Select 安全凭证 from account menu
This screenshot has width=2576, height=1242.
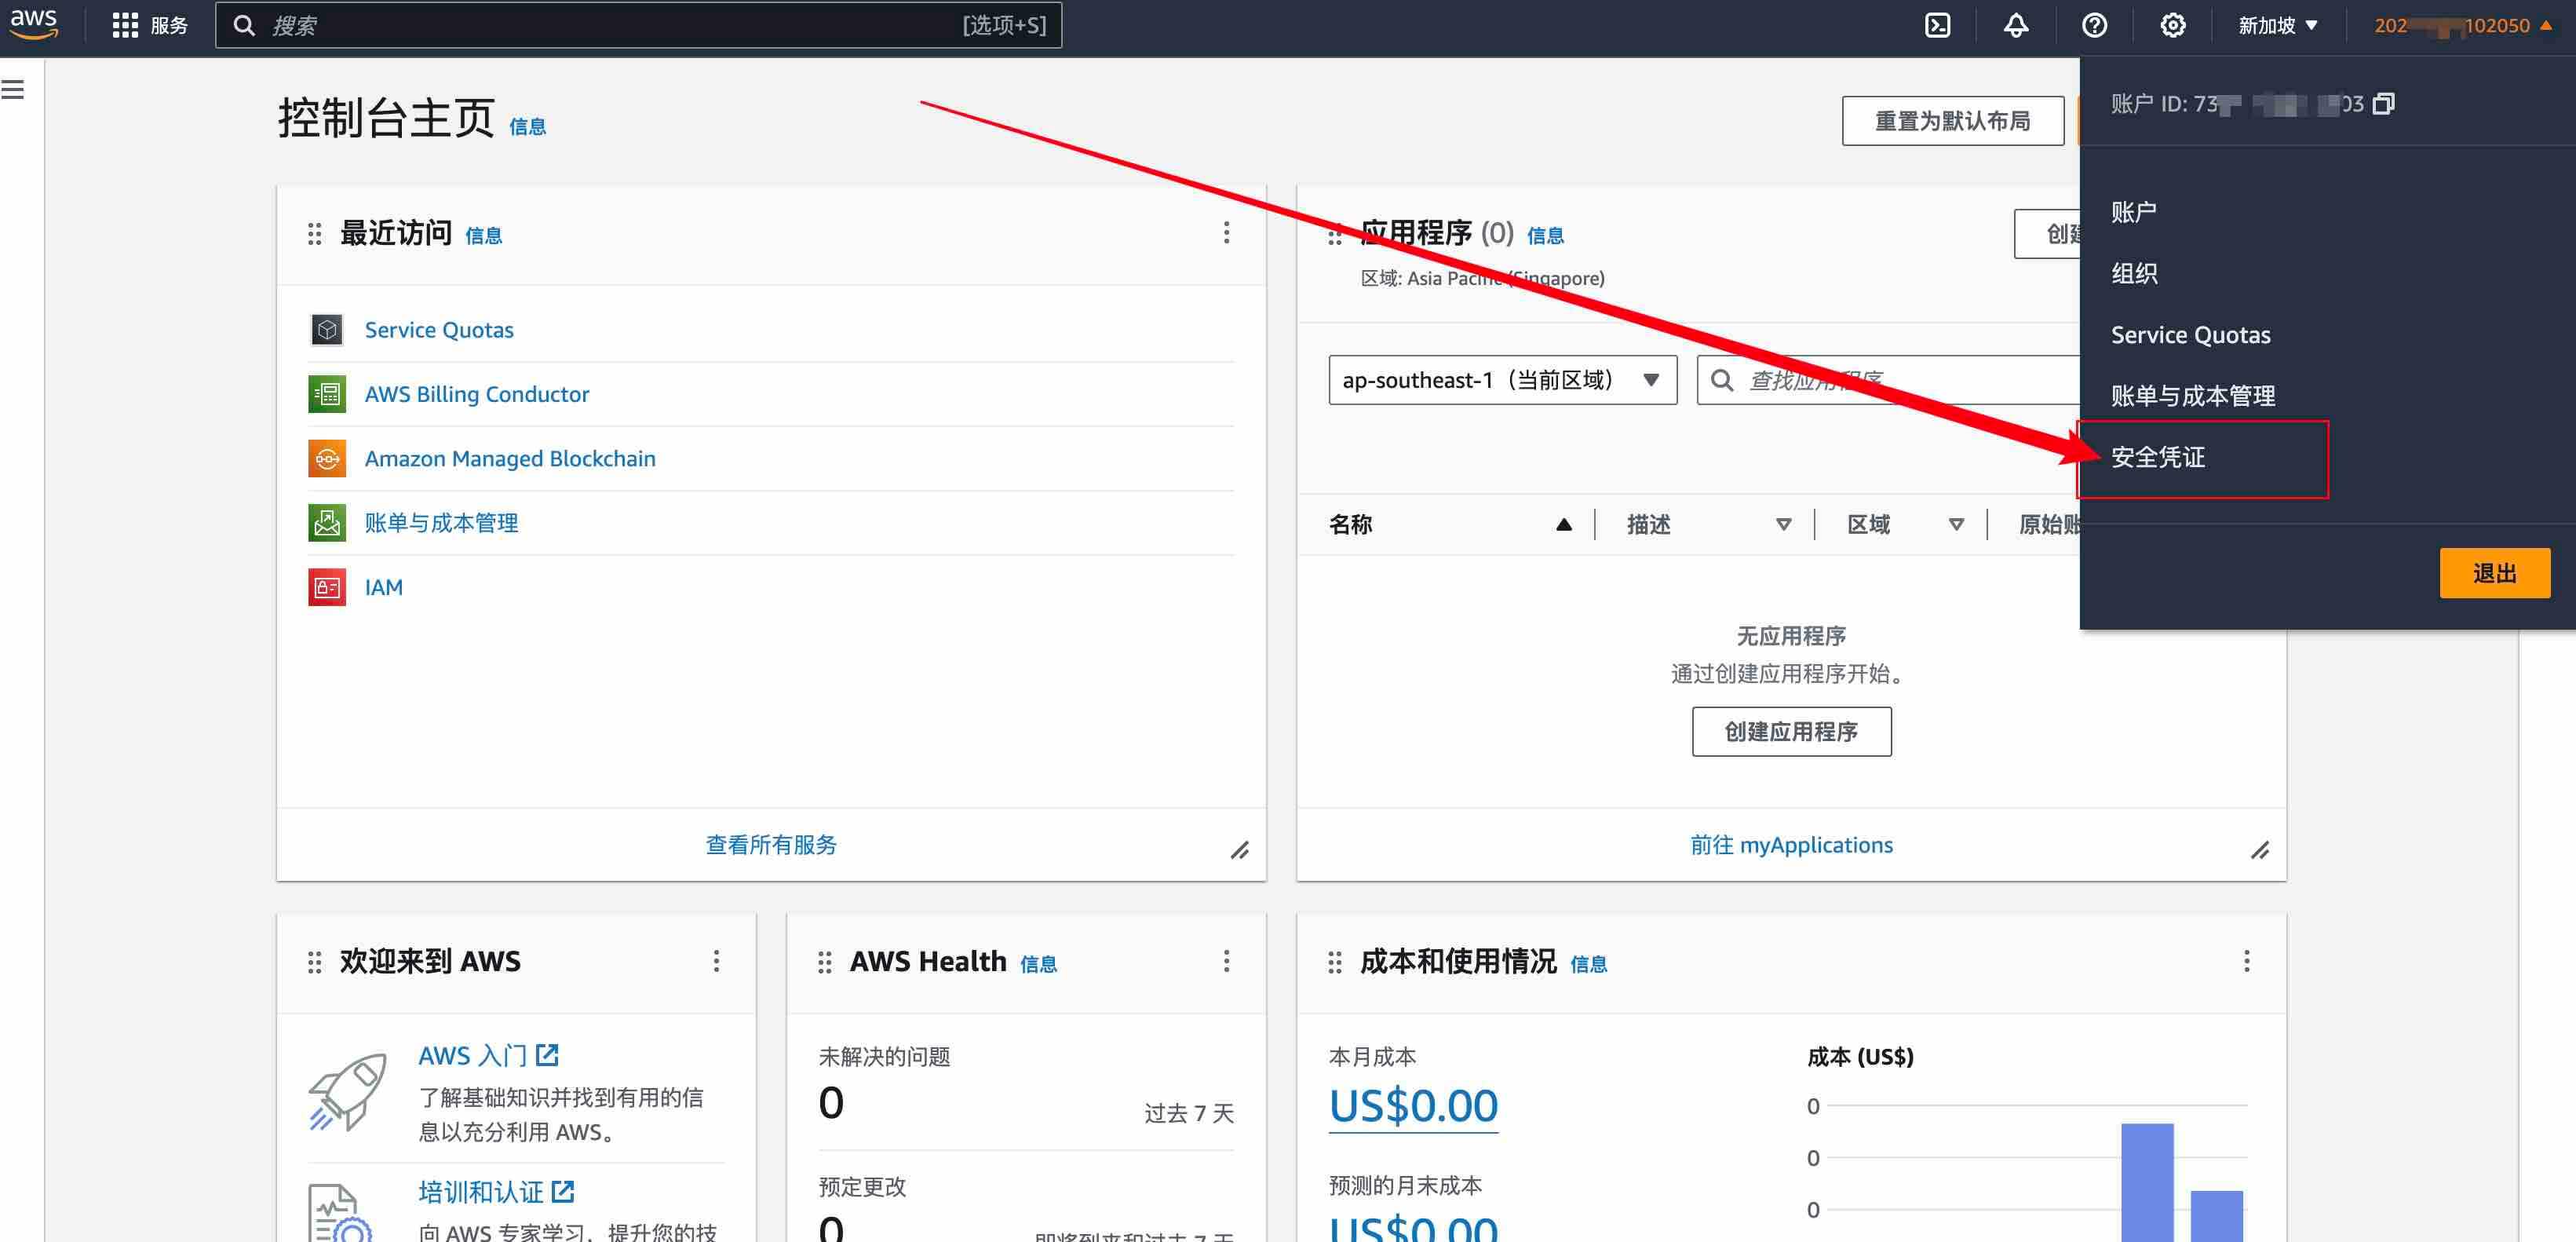point(2158,458)
